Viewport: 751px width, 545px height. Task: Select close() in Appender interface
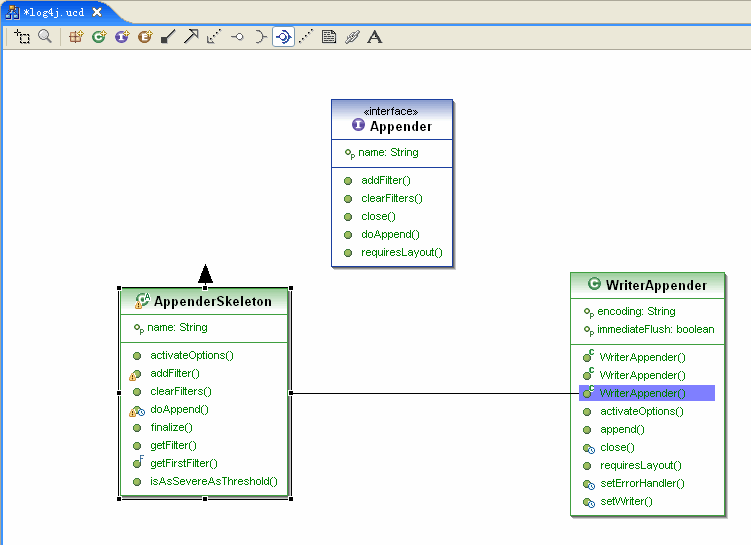[378, 216]
